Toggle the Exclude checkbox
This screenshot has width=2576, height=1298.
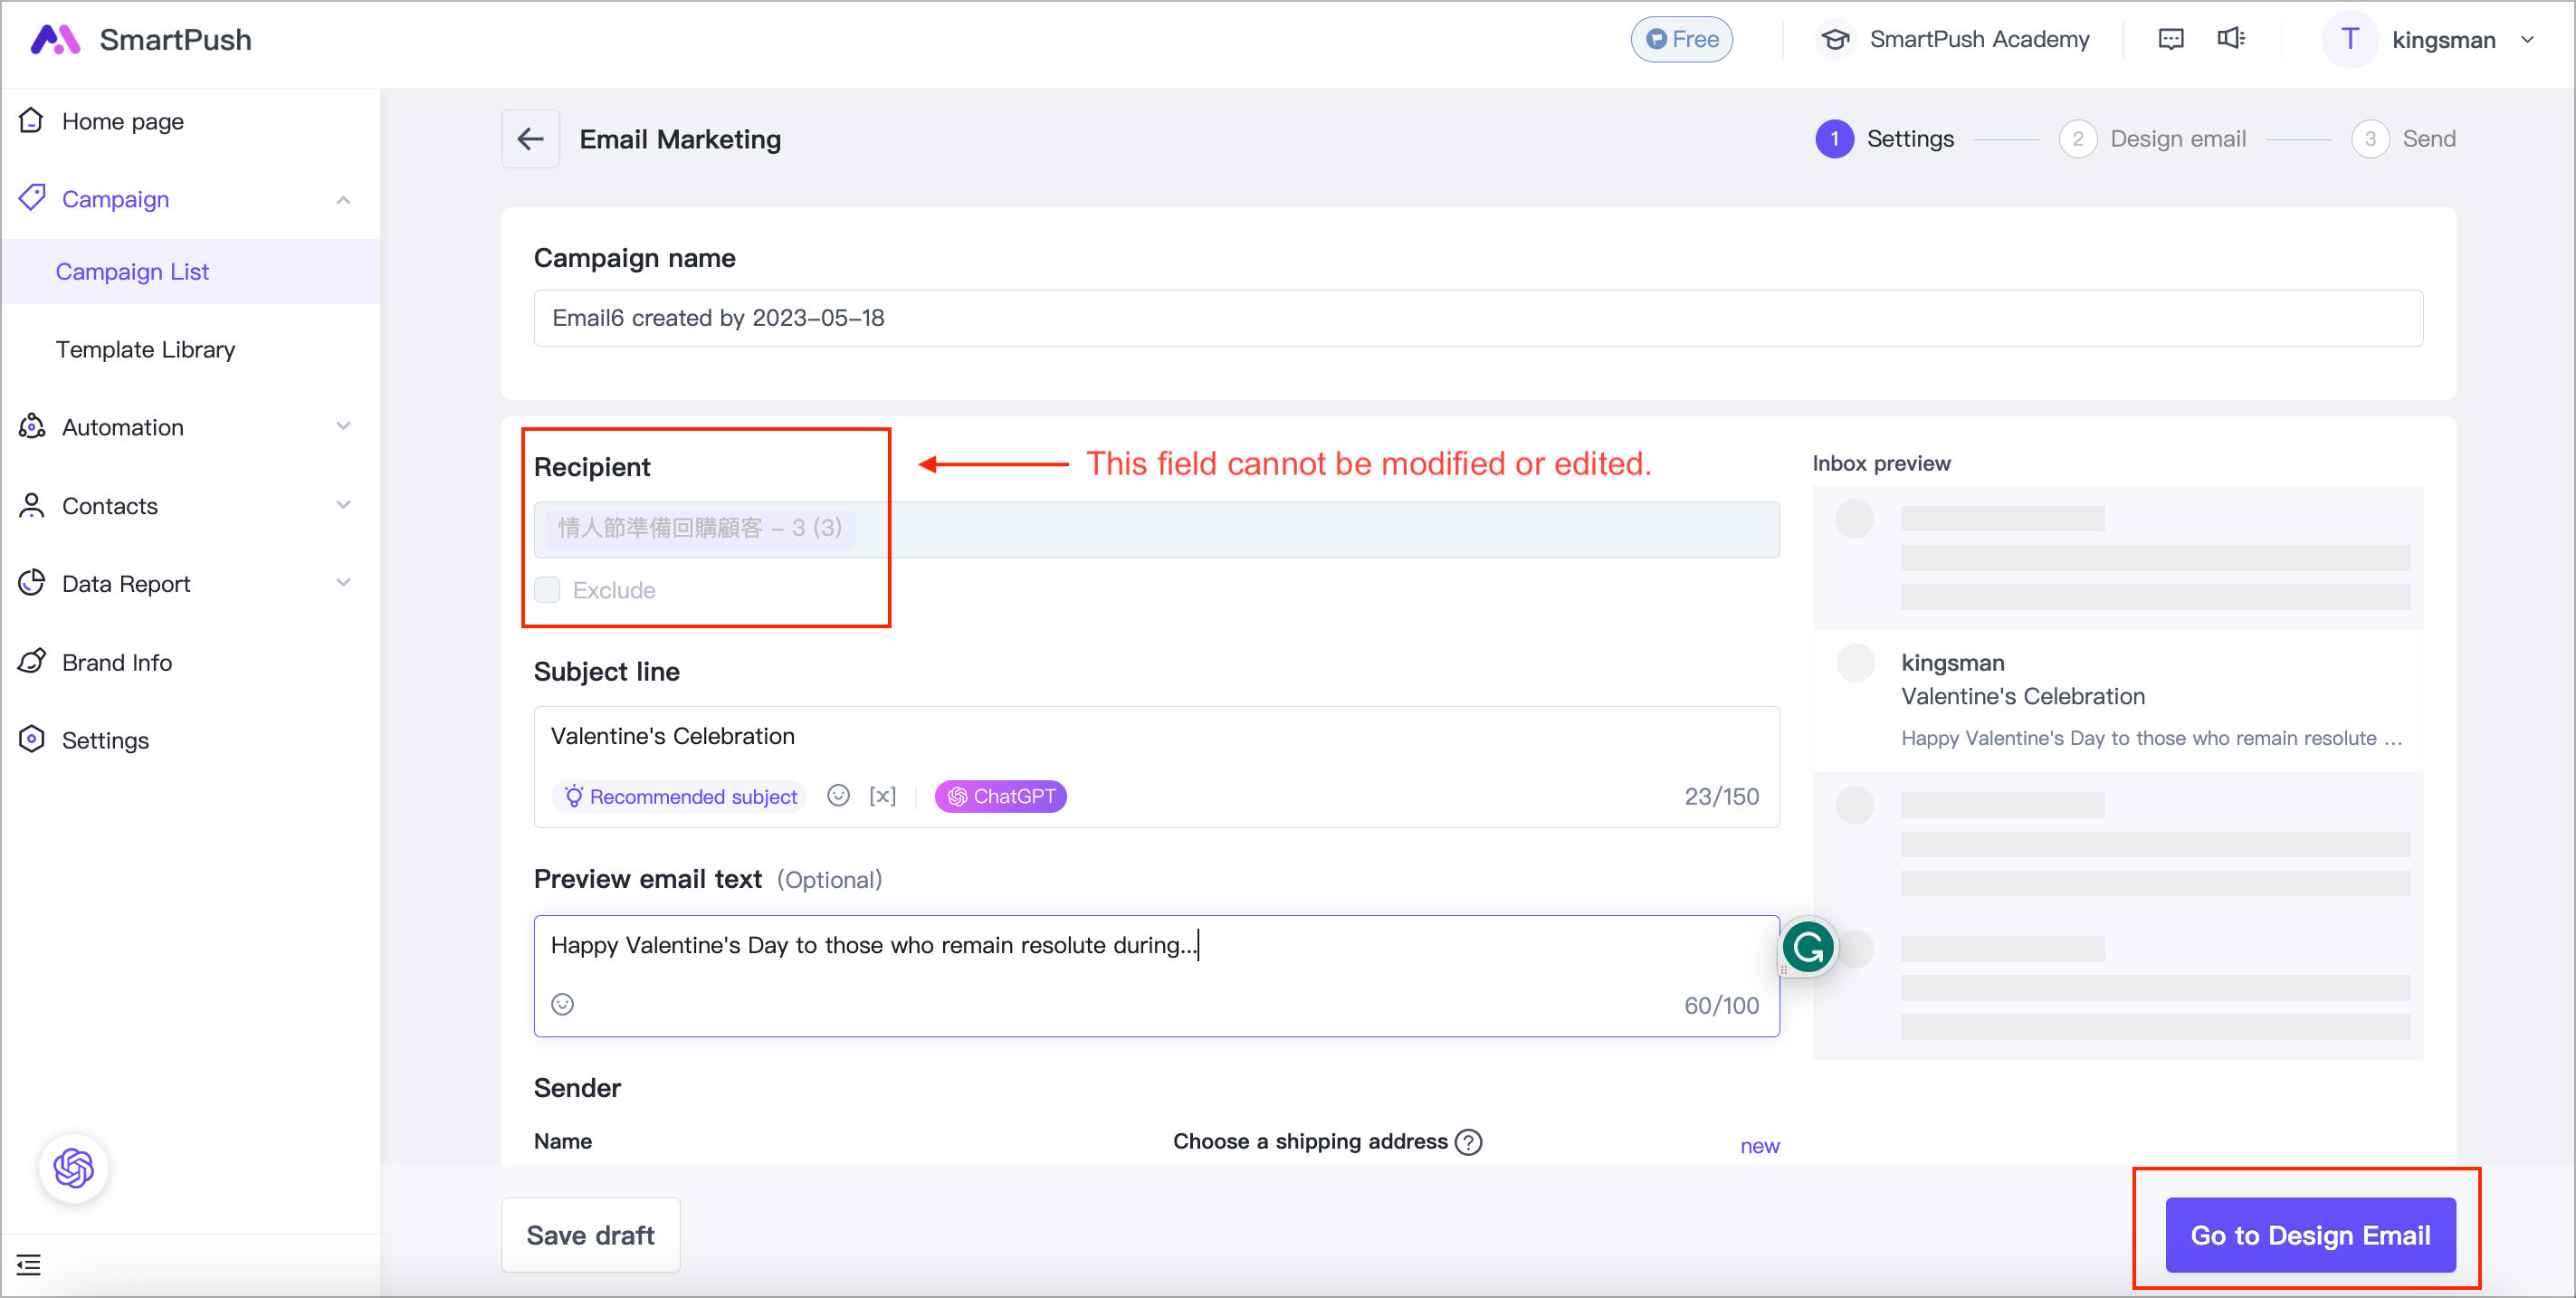(547, 590)
